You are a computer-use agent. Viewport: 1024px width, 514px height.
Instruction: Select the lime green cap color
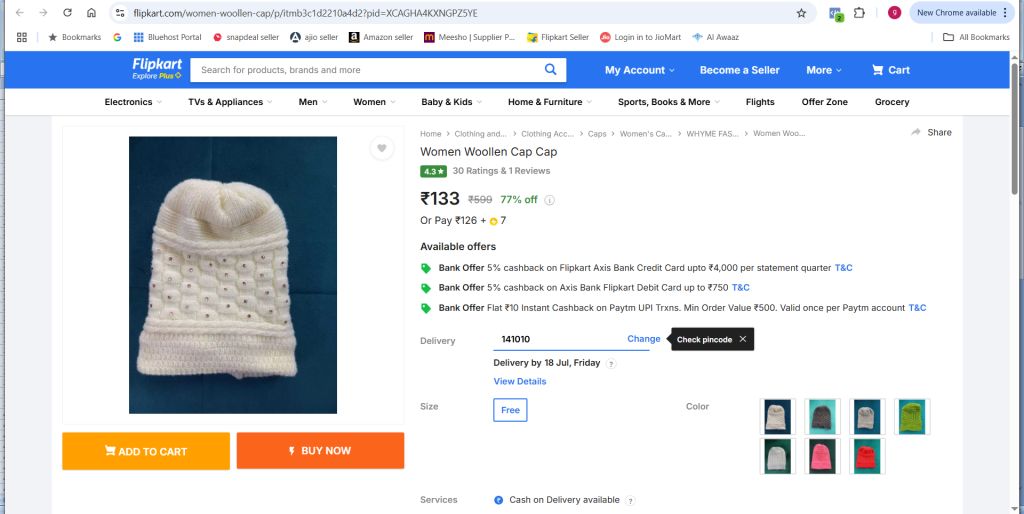pos(912,417)
